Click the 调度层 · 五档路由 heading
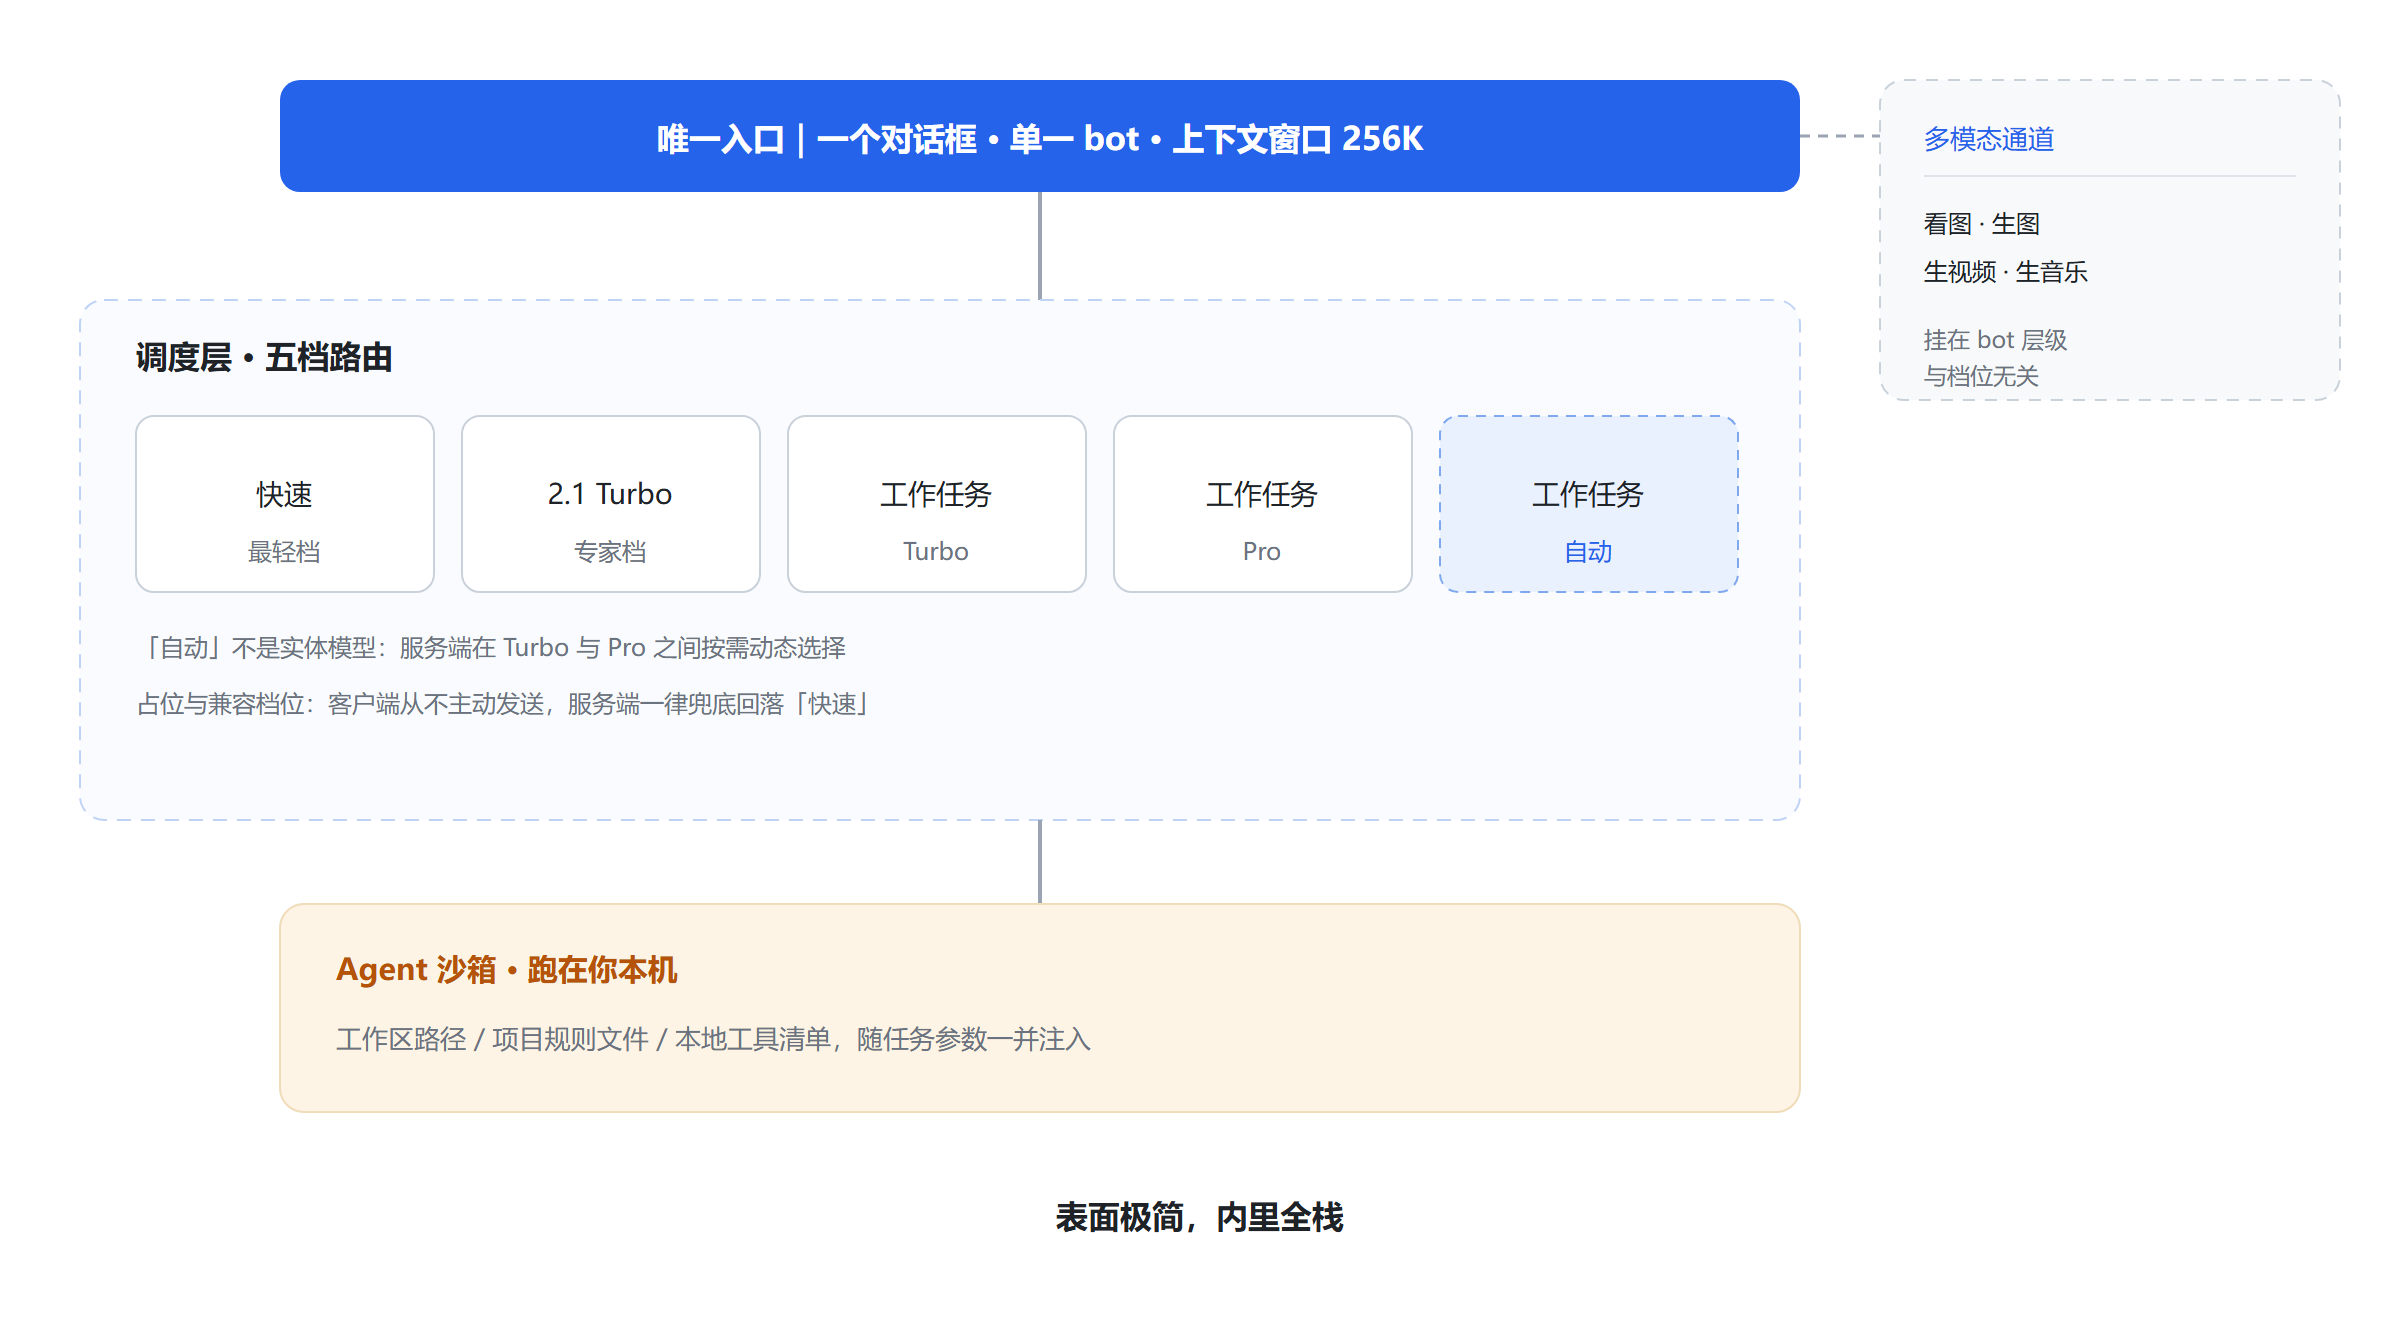2400x1320 pixels. (x=264, y=357)
